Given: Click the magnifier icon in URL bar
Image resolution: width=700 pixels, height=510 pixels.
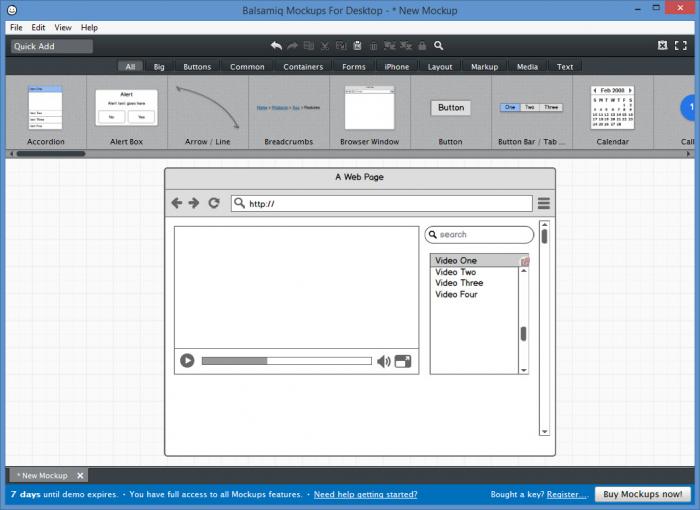Looking at the screenshot, I should tap(240, 203).
